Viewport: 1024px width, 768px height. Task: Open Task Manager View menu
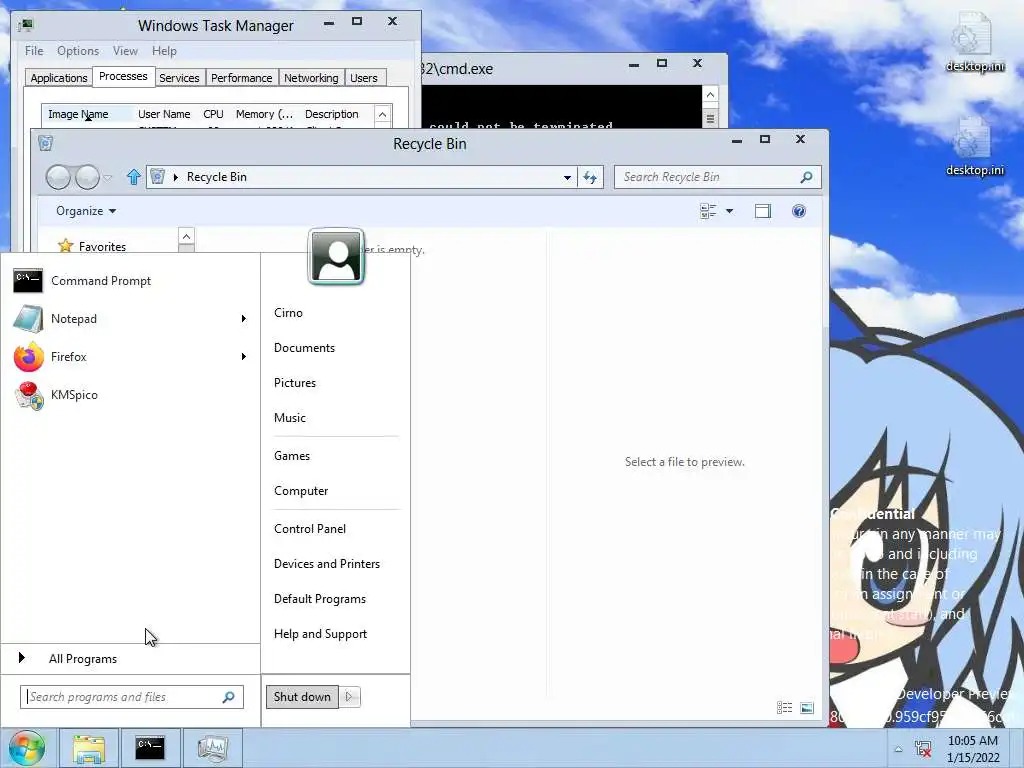coord(125,51)
